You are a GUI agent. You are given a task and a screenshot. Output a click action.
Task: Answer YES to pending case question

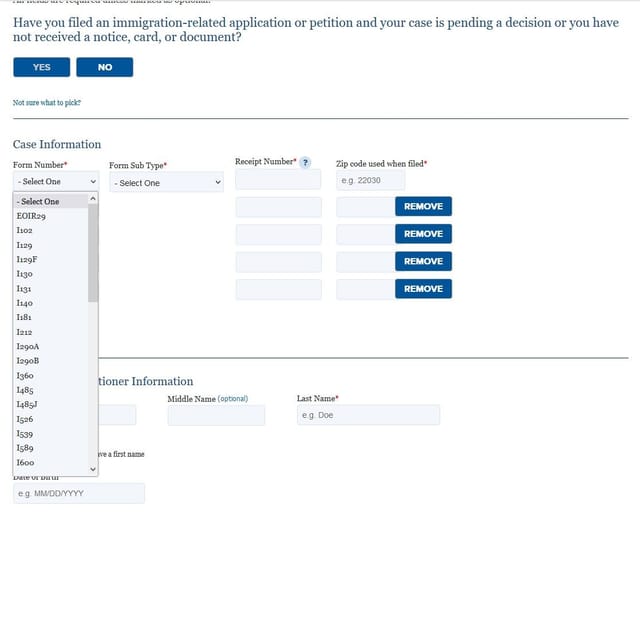pos(42,67)
